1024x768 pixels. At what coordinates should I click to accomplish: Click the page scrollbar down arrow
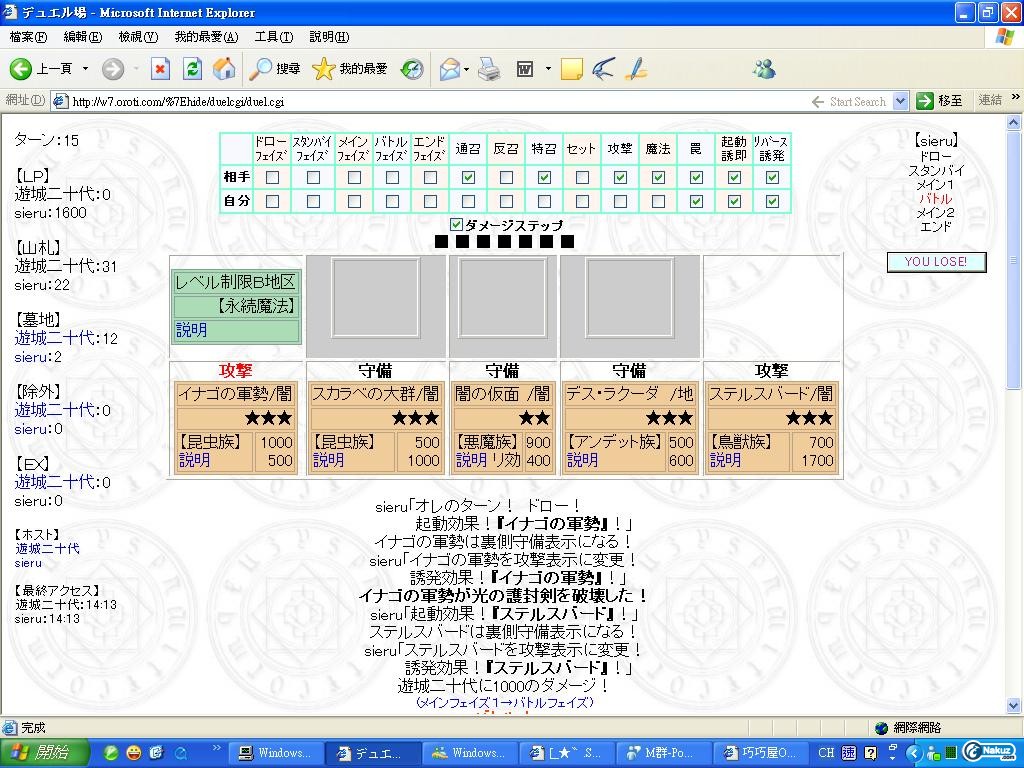1014,705
